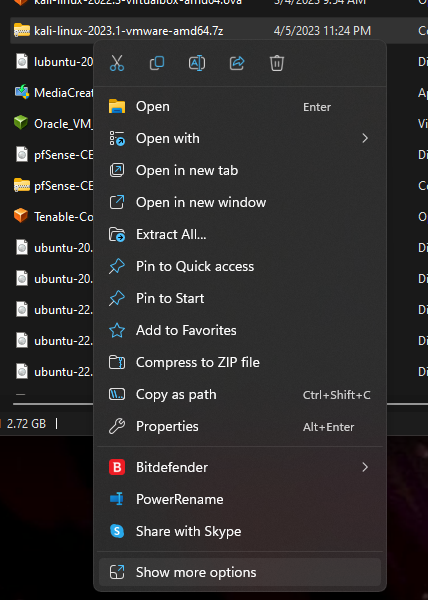The height and width of the screenshot is (600, 428).
Task: Click the Rename icon
Action: coord(197,63)
